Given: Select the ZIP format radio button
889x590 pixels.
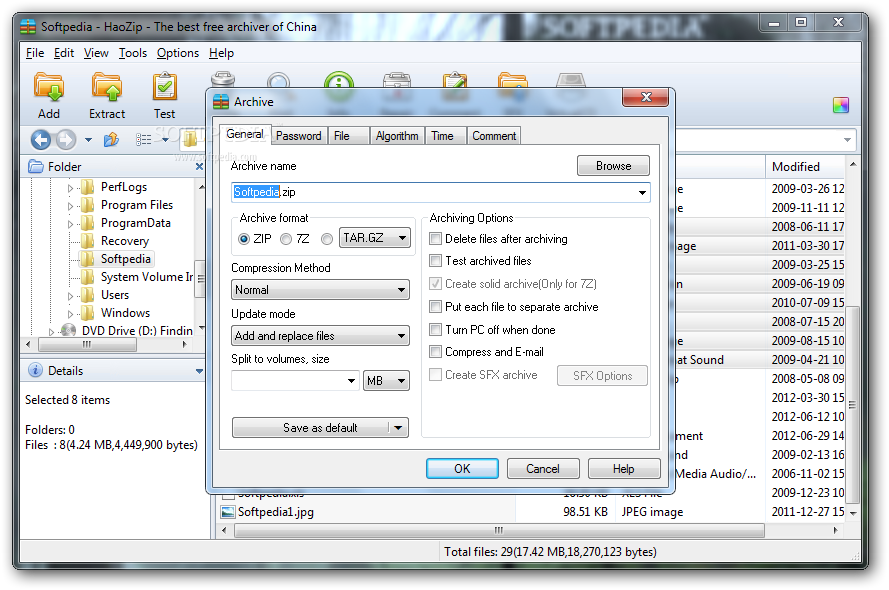Looking at the screenshot, I should (x=244, y=239).
